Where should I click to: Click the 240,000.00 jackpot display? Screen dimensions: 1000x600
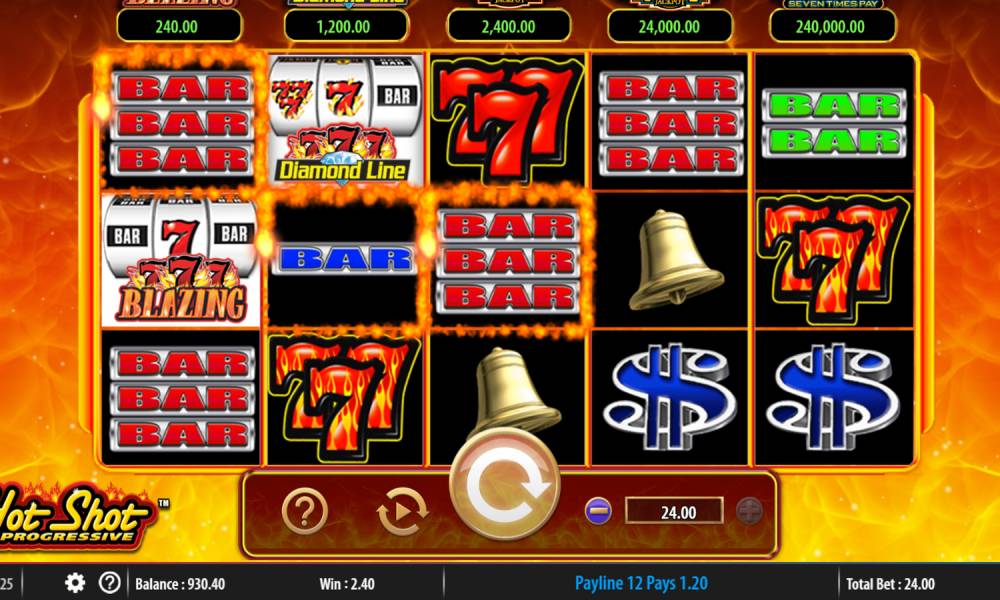click(x=832, y=27)
